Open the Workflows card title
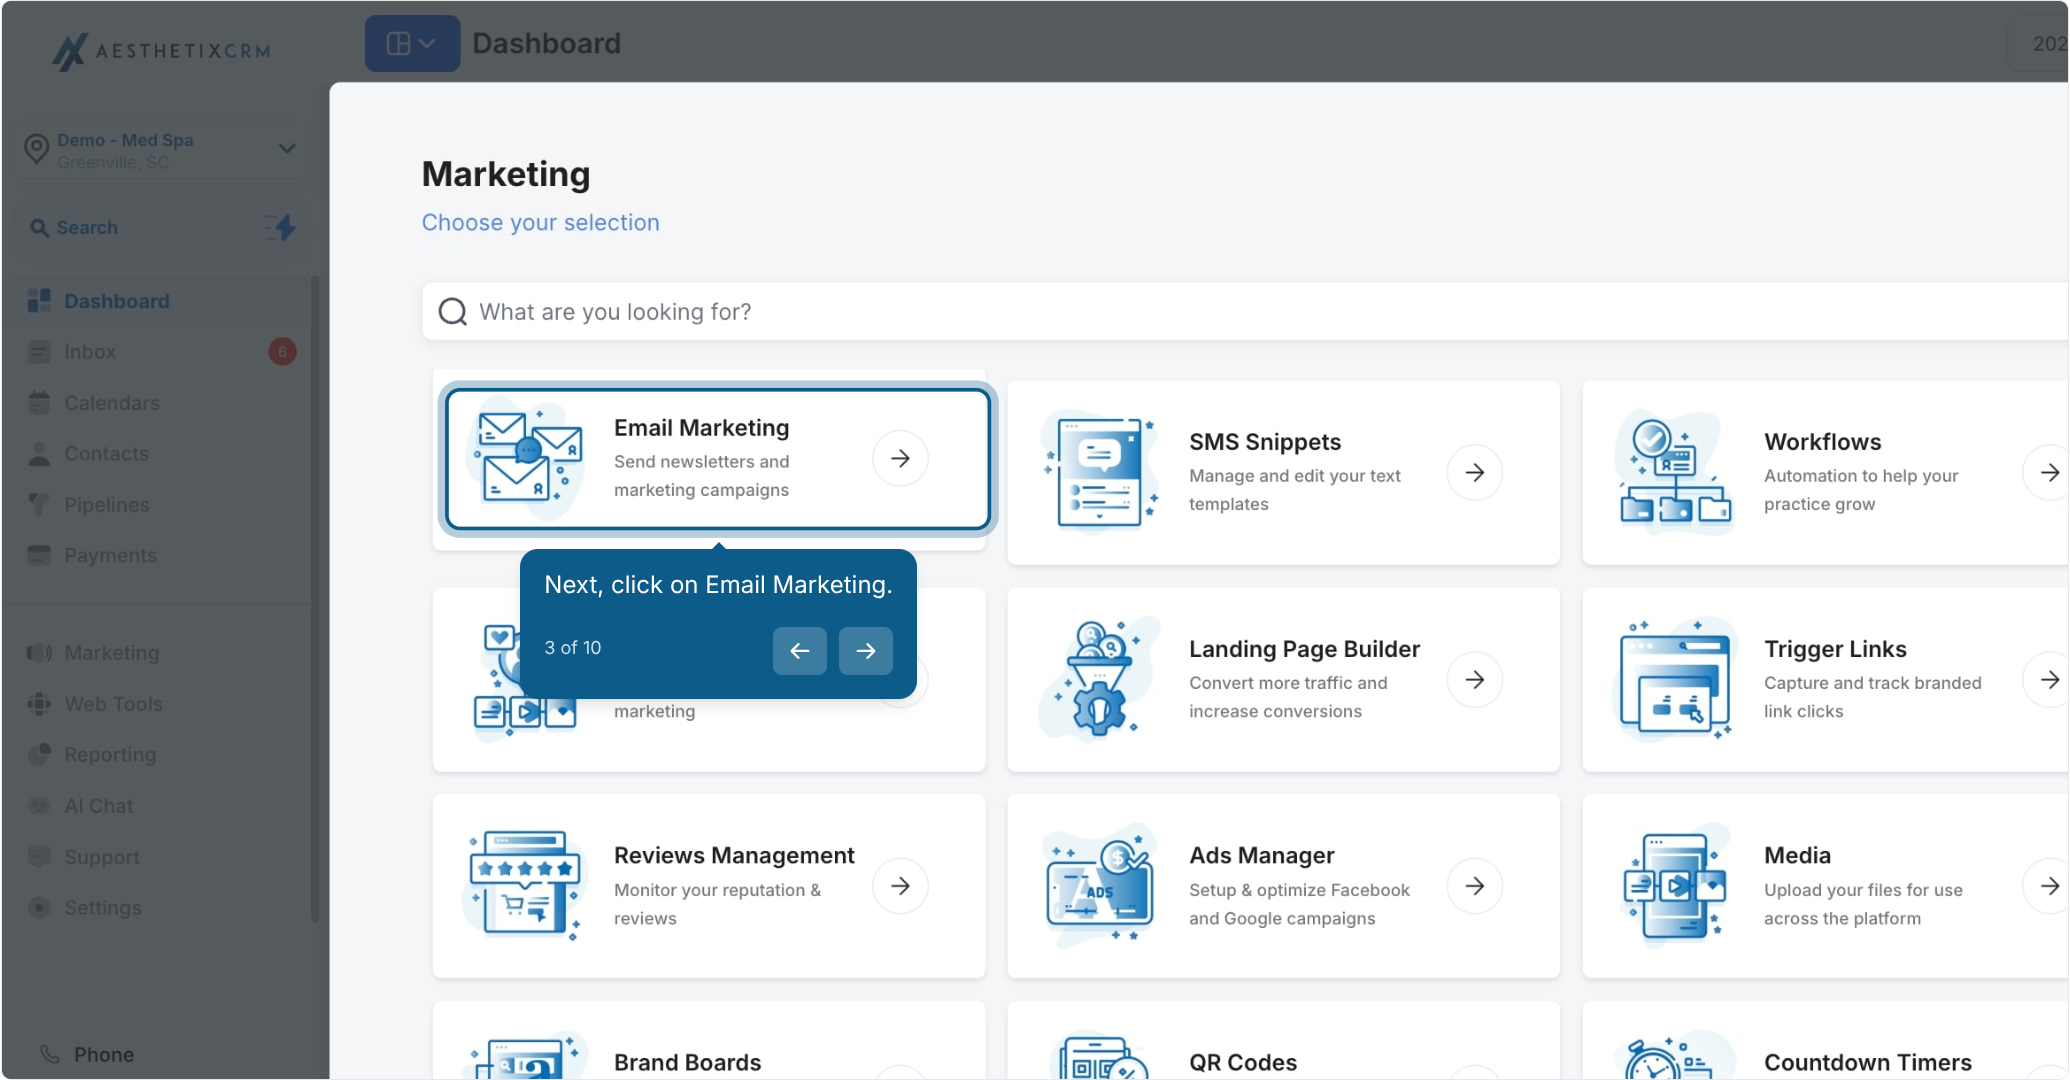This screenshot has width=2070, height=1080. pyautogui.click(x=1822, y=442)
